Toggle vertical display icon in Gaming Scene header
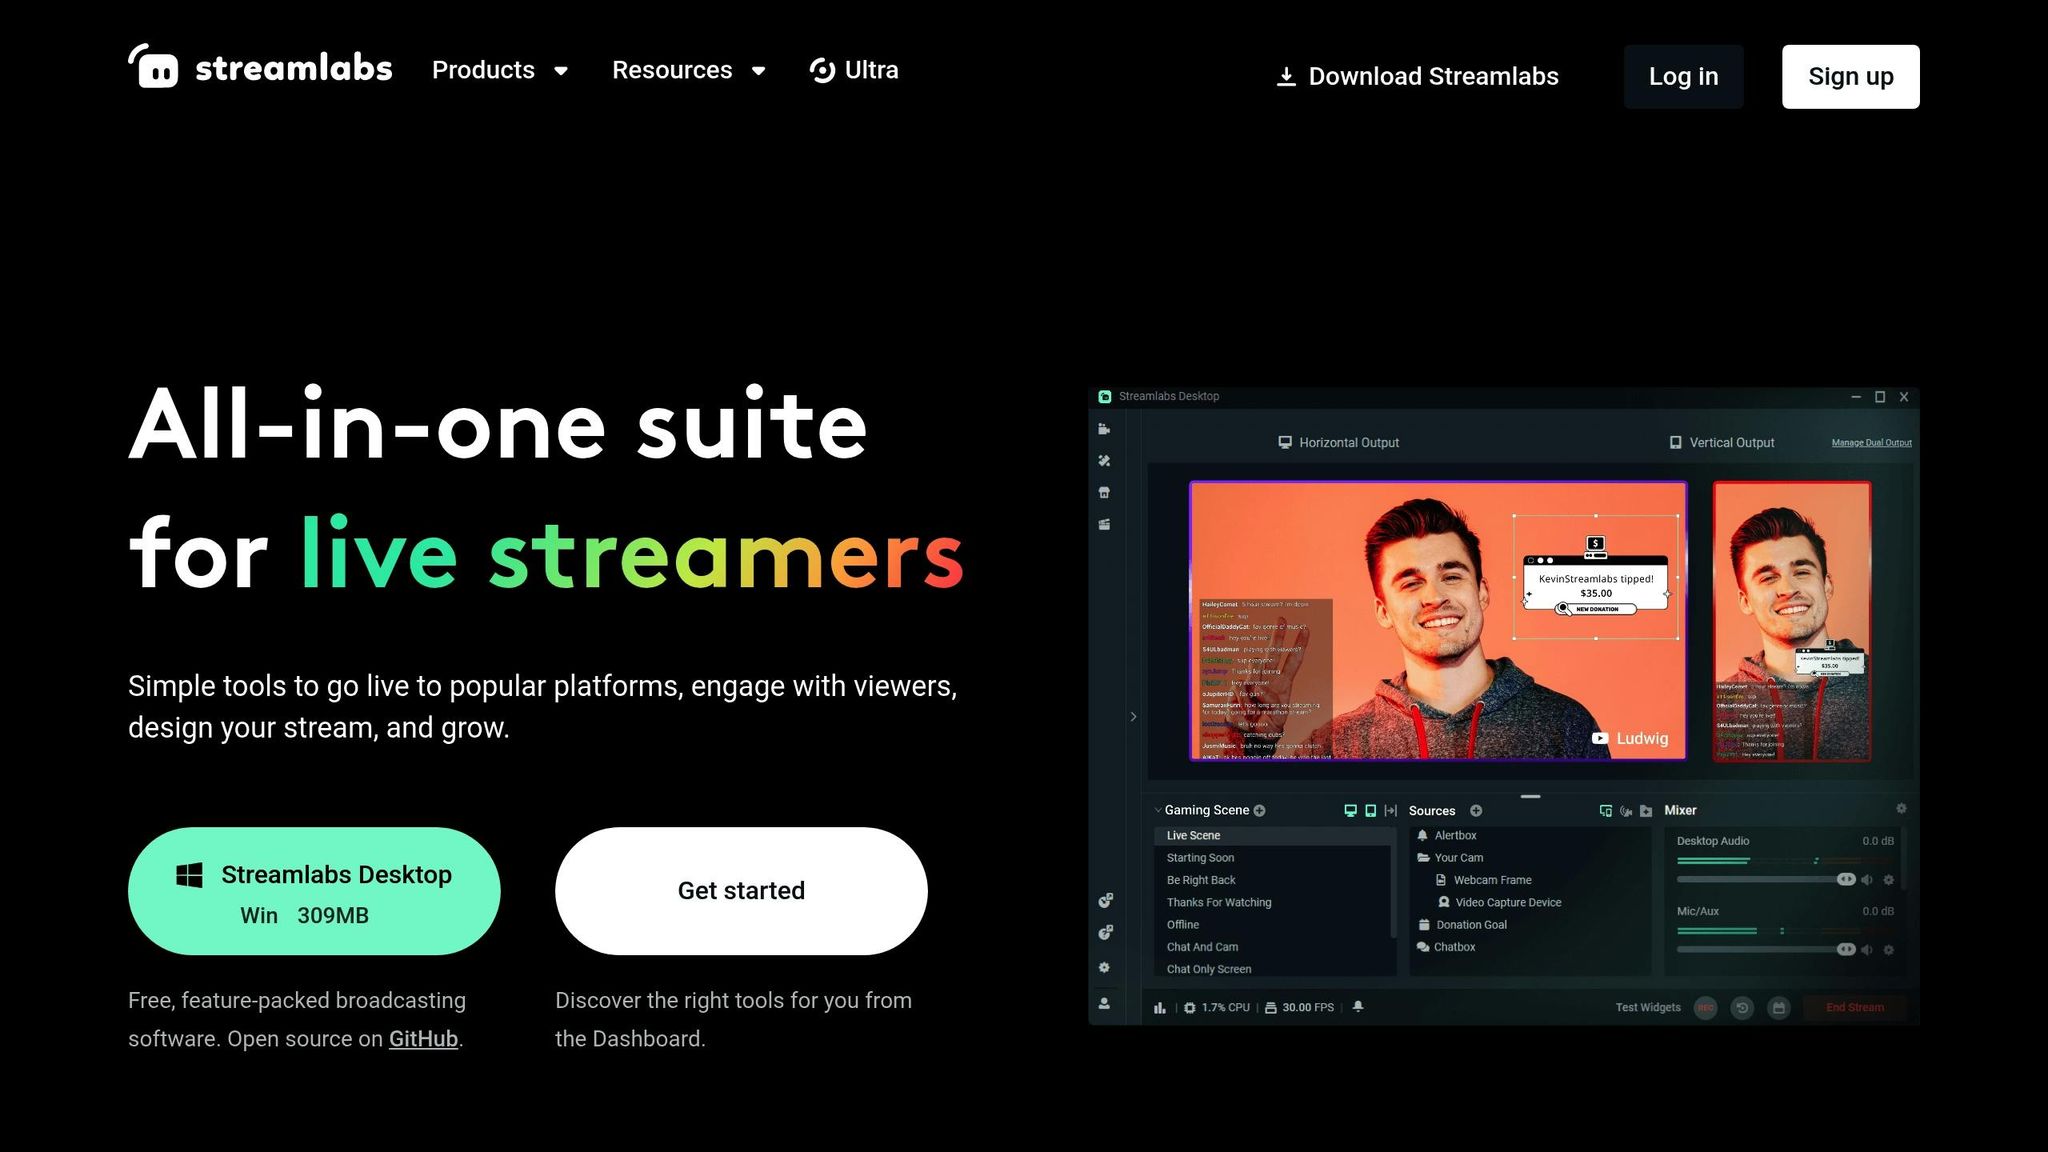Screen dimensions: 2048x1152 (1370, 811)
